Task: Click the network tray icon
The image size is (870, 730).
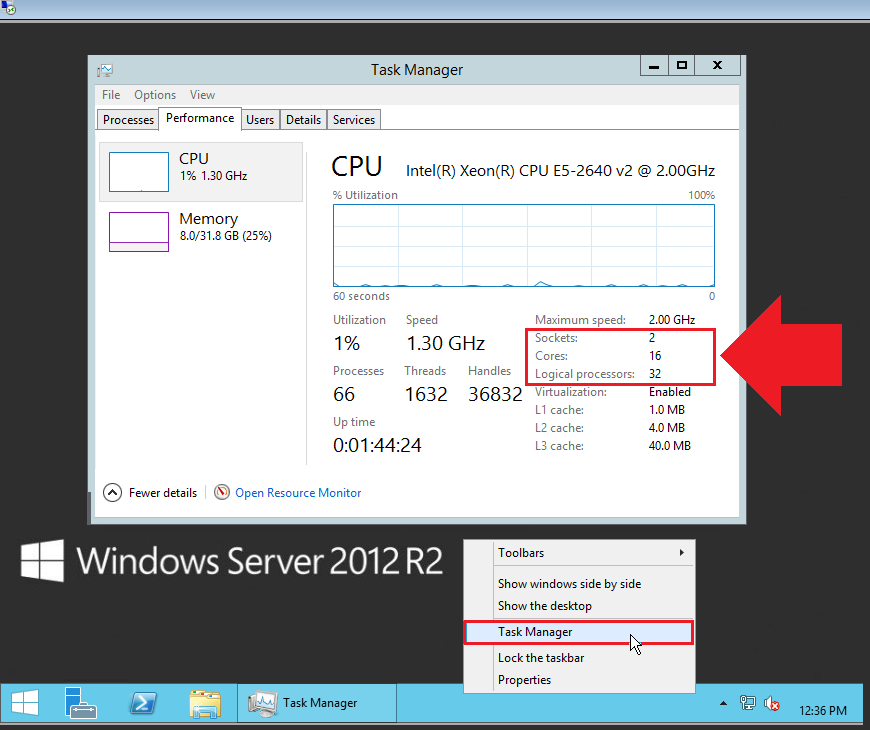Action: click(747, 703)
